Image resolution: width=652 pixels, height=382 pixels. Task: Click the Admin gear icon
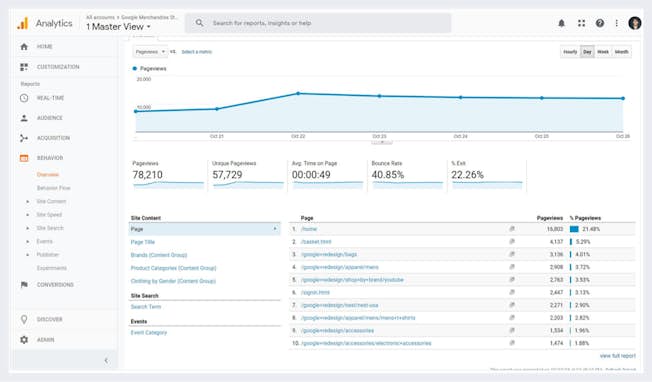(24, 340)
